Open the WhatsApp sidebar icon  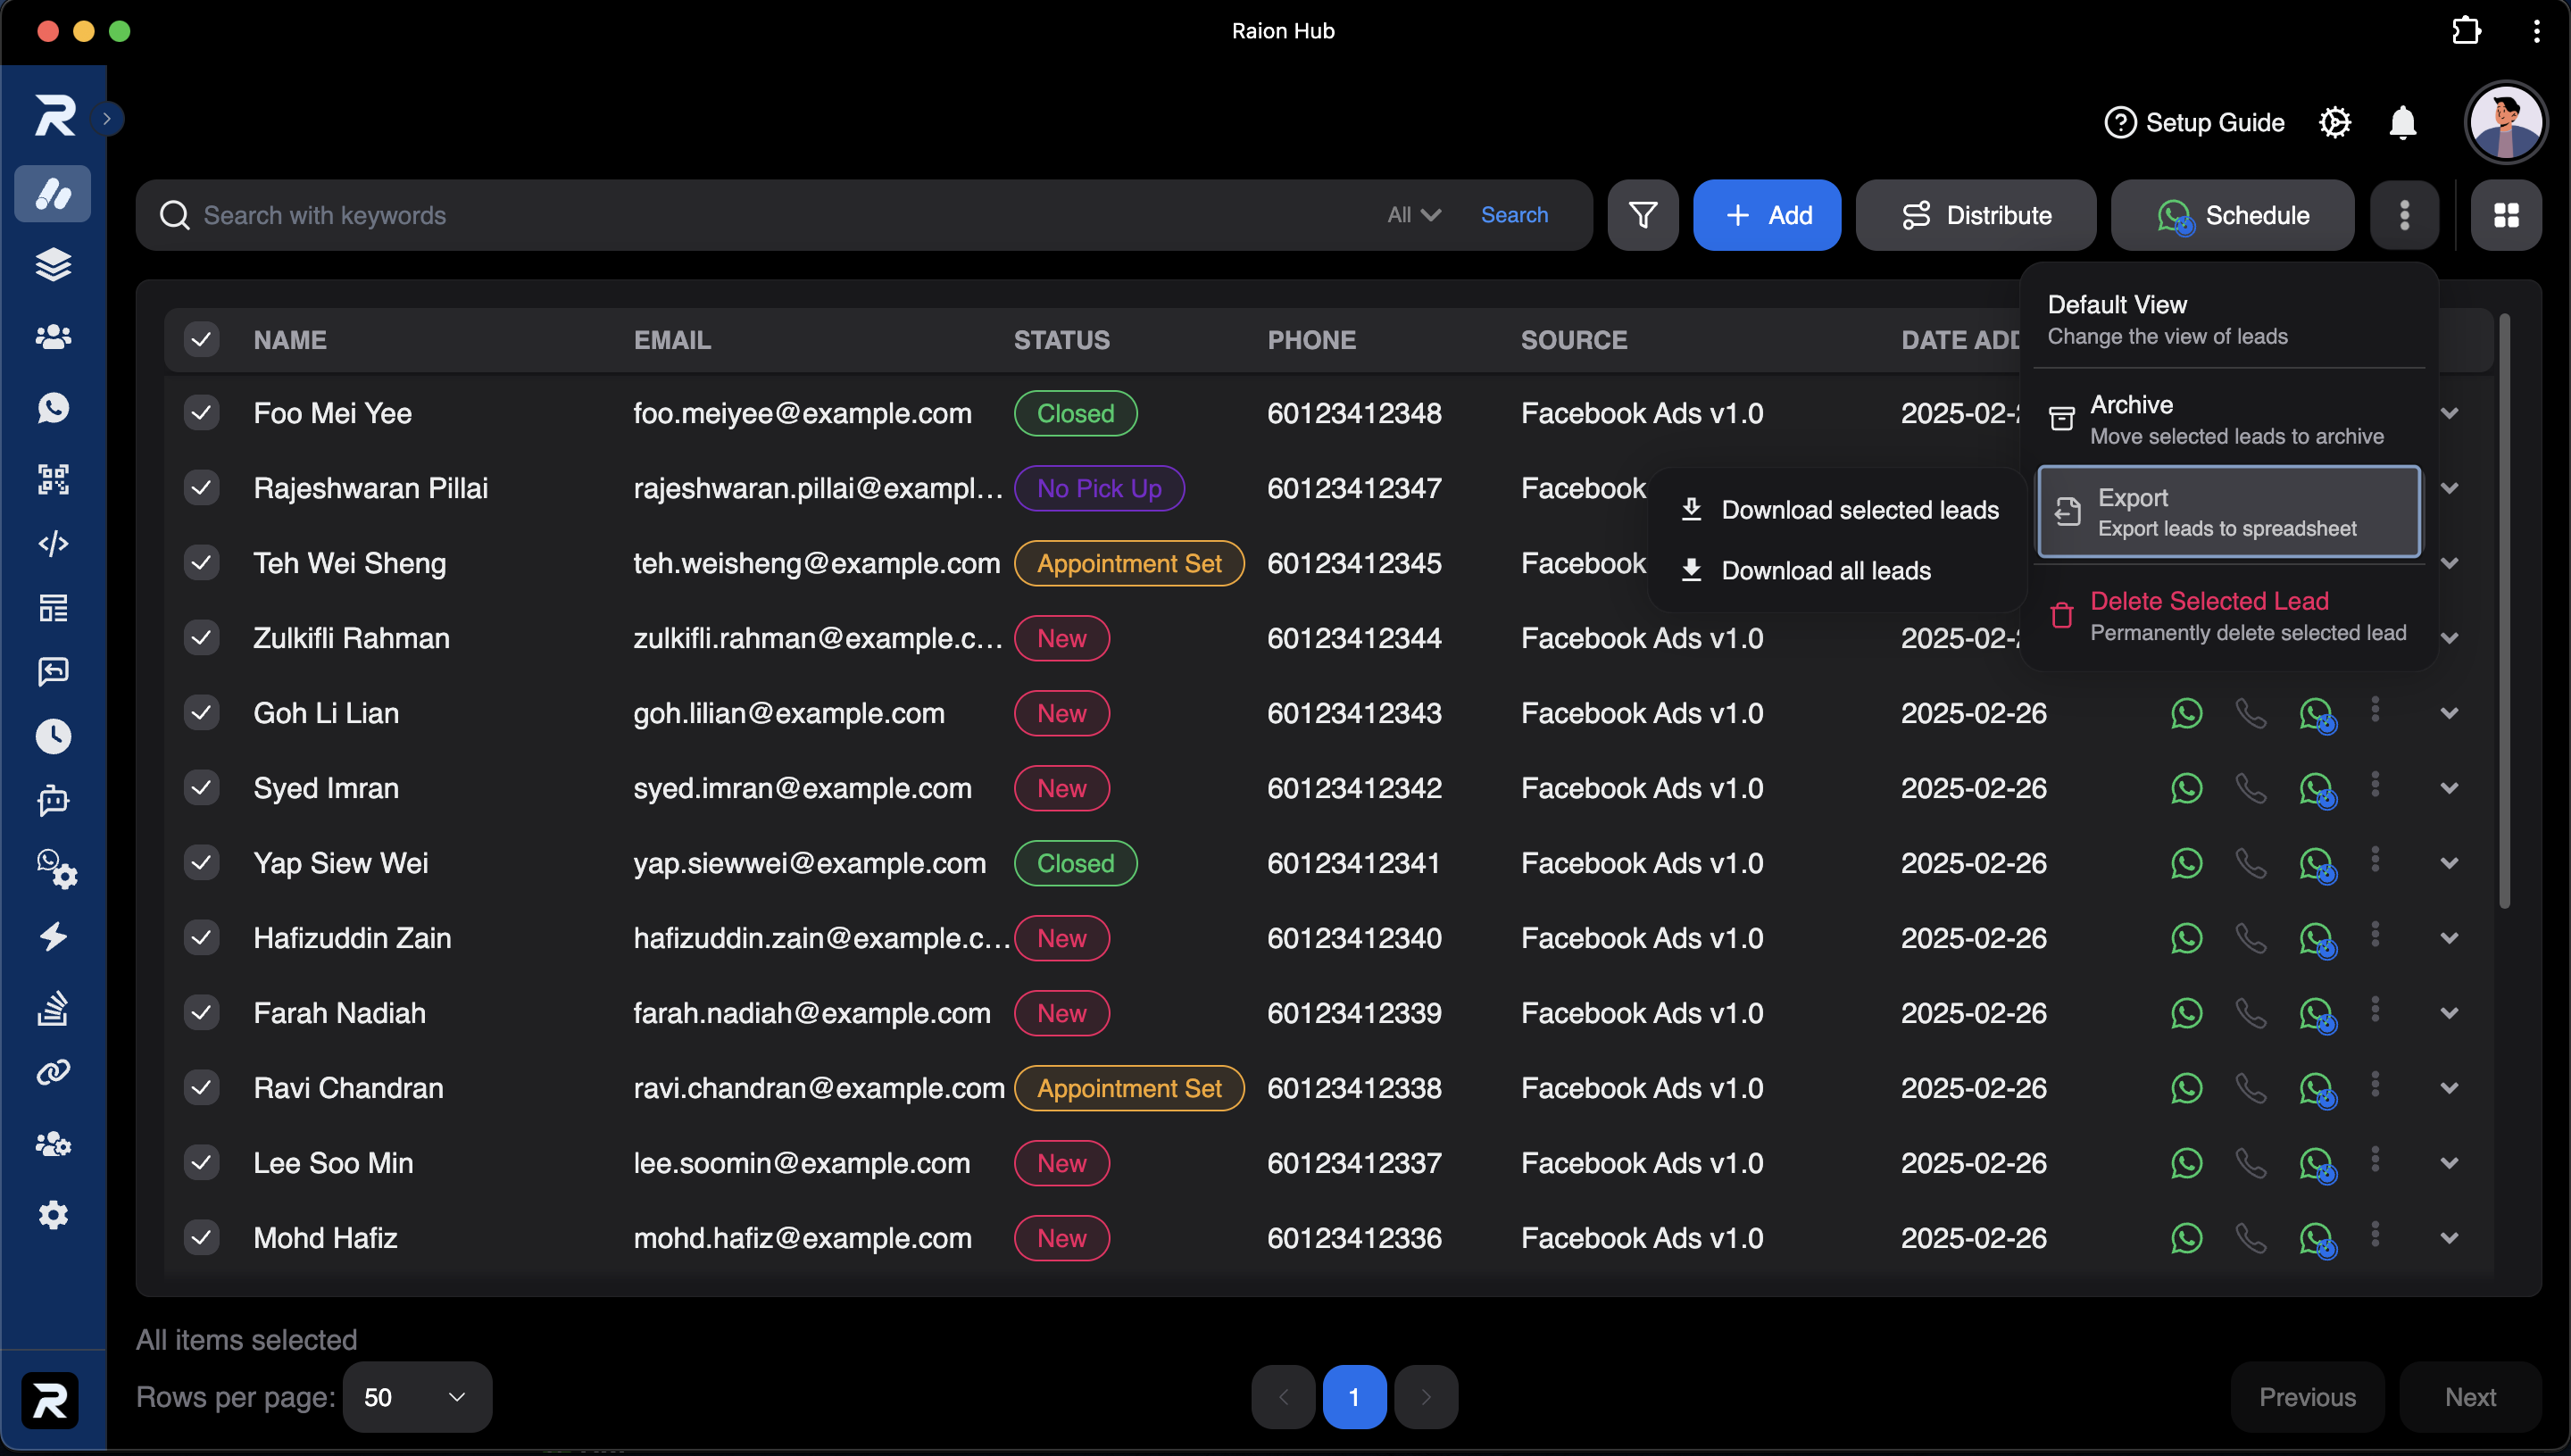[x=53, y=407]
